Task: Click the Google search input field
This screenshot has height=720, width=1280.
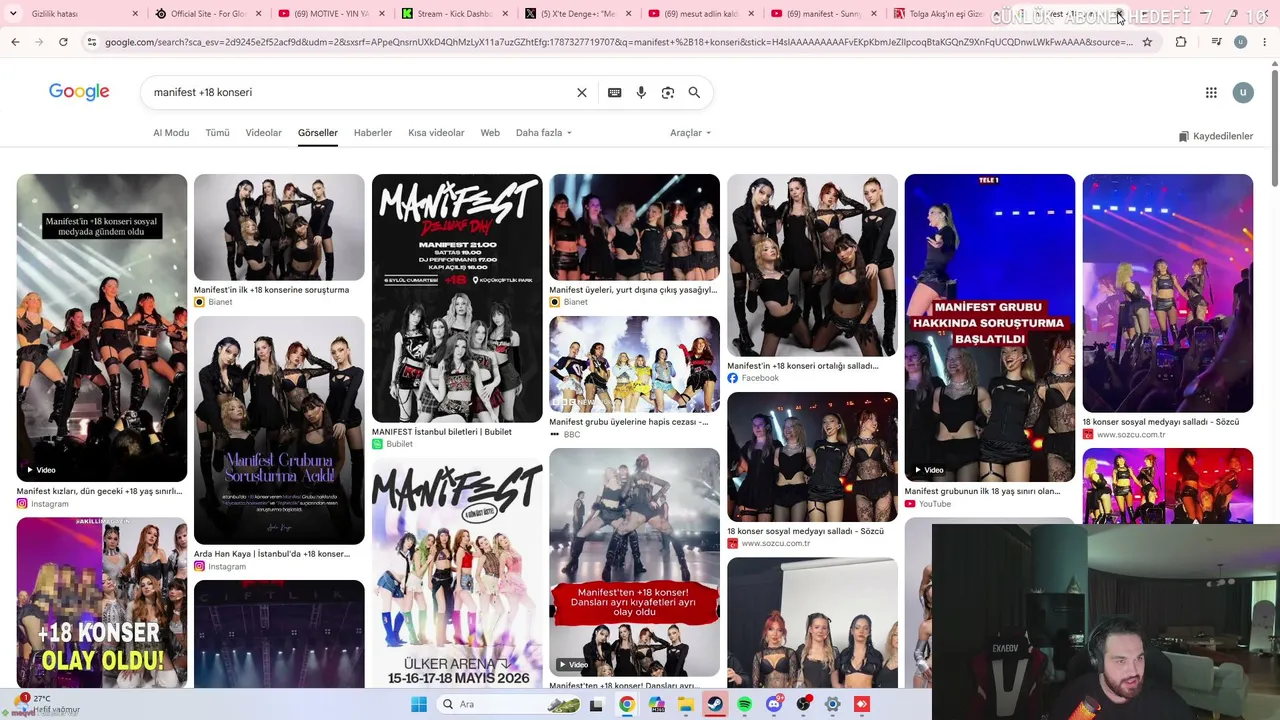Action: coord(360,92)
